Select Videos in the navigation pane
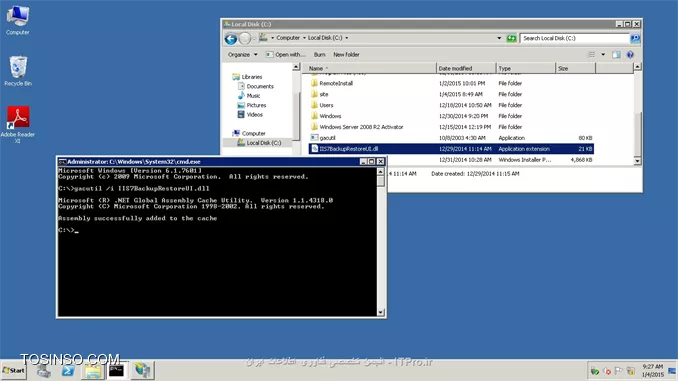The height and width of the screenshot is (381, 678). click(250, 115)
